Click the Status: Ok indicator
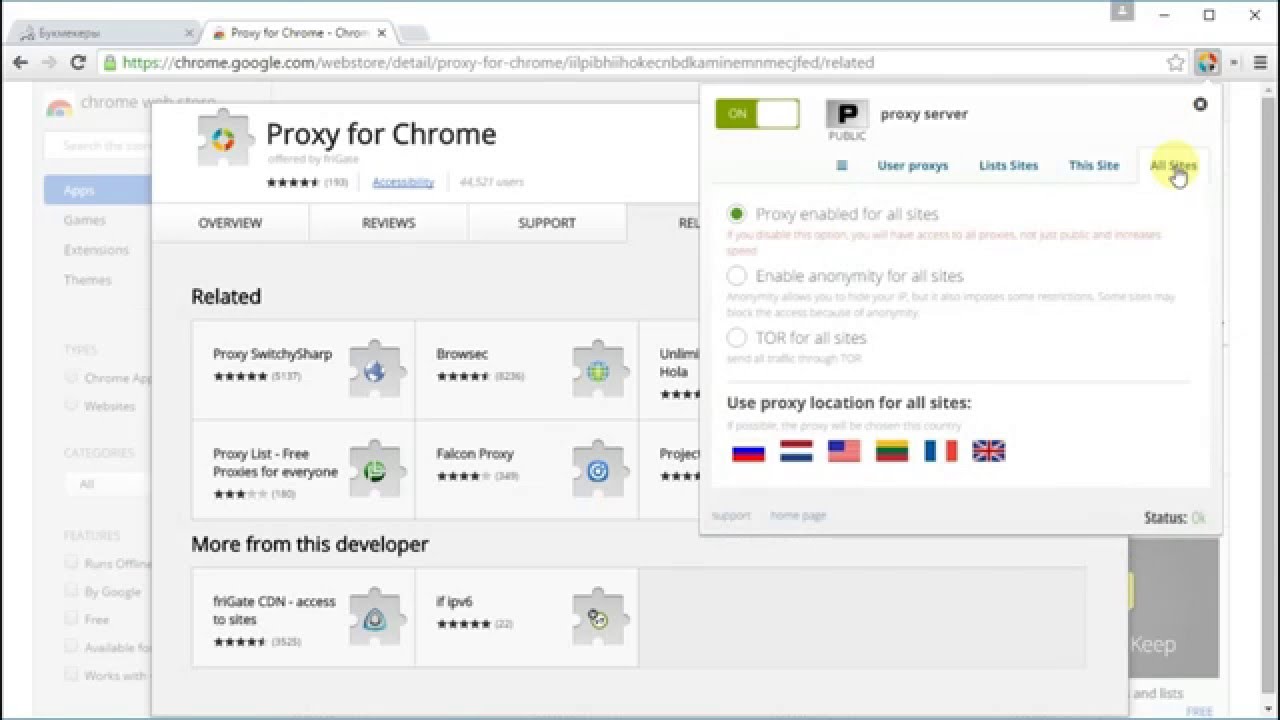The image size is (1280, 720). pos(1175,518)
